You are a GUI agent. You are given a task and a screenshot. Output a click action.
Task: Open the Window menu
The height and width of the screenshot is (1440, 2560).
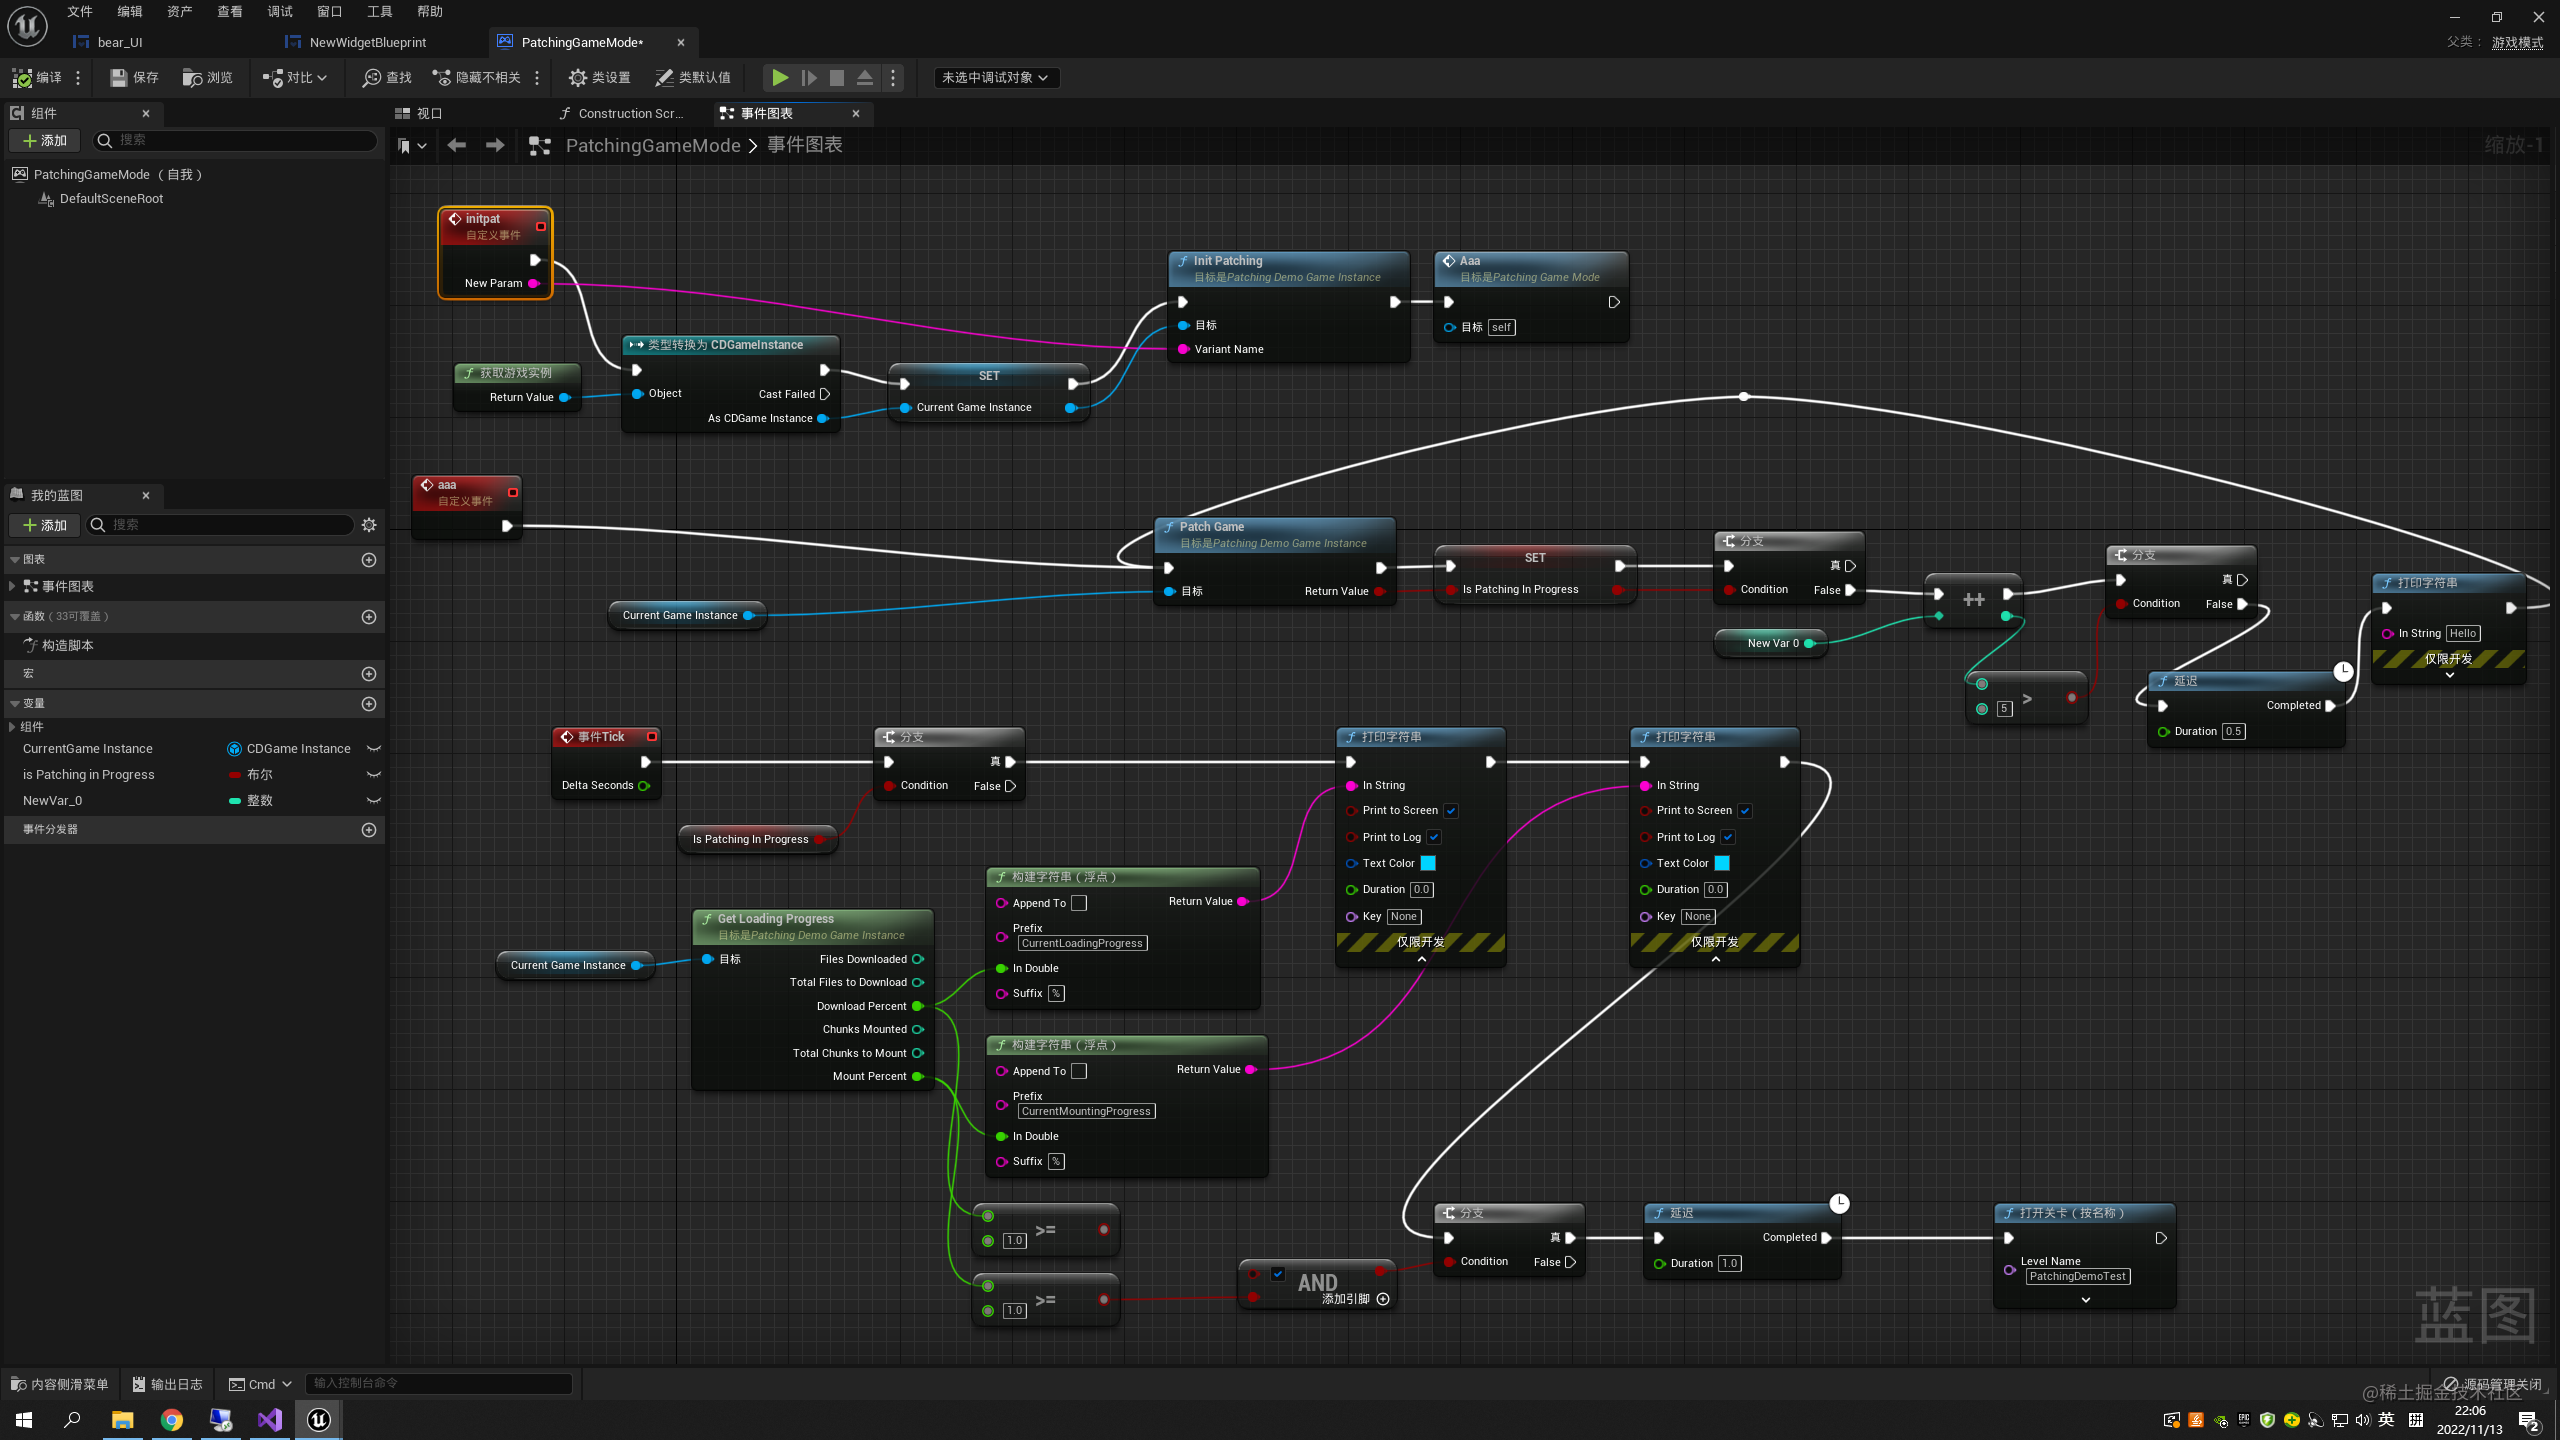click(329, 11)
